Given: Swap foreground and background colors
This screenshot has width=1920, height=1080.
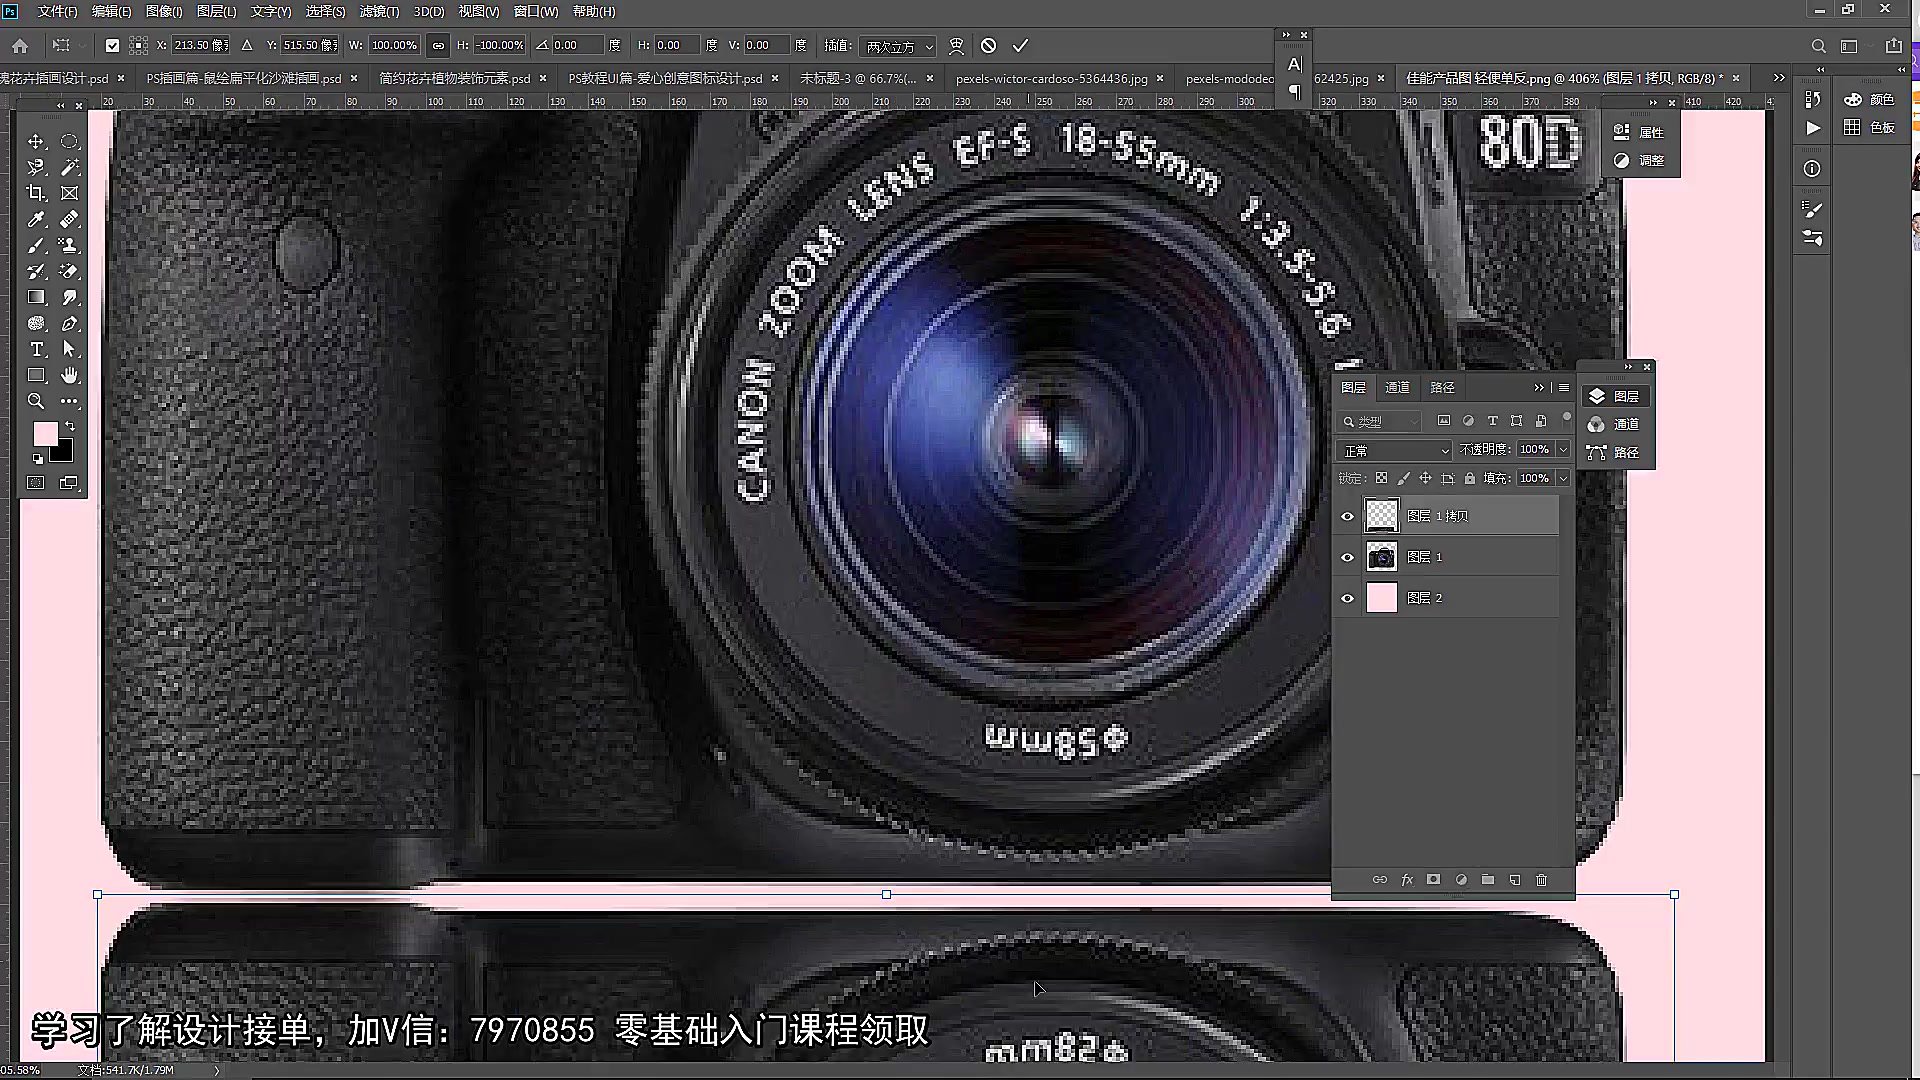Looking at the screenshot, I should tap(69, 426).
